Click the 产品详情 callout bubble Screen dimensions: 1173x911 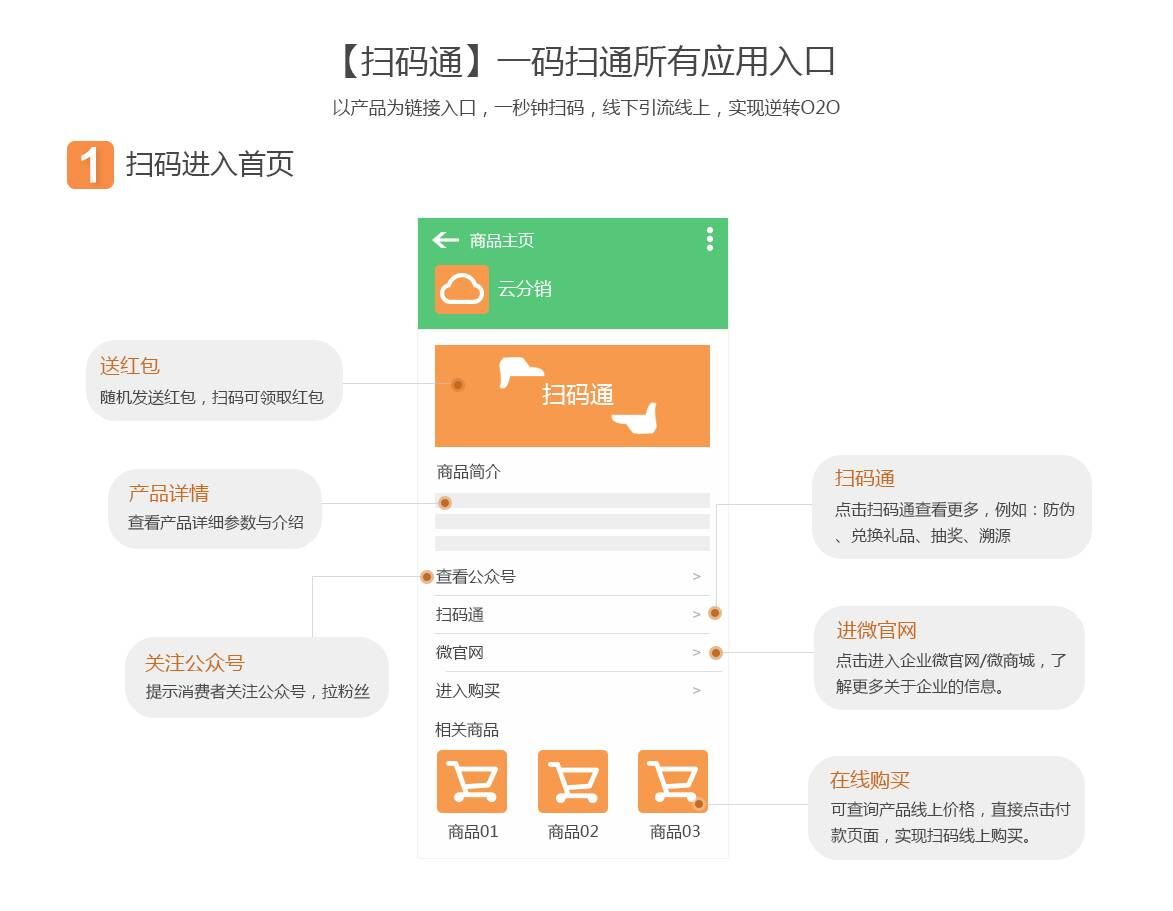(x=214, y=508)
